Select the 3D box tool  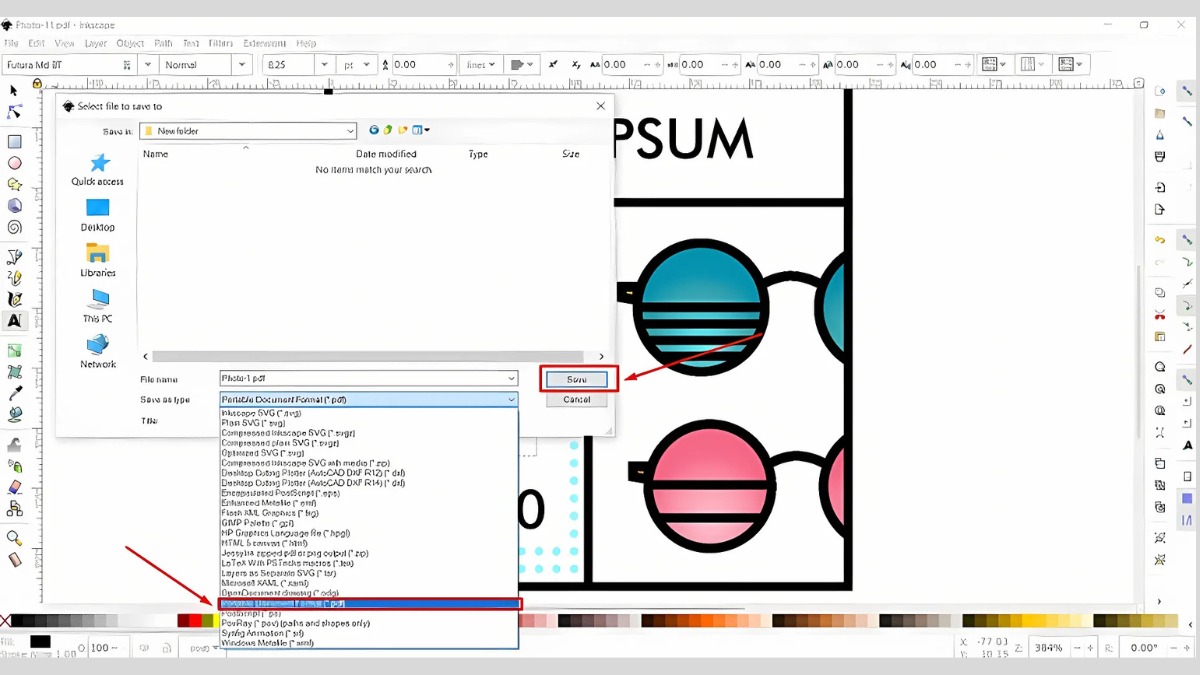(x=15, y=205)
